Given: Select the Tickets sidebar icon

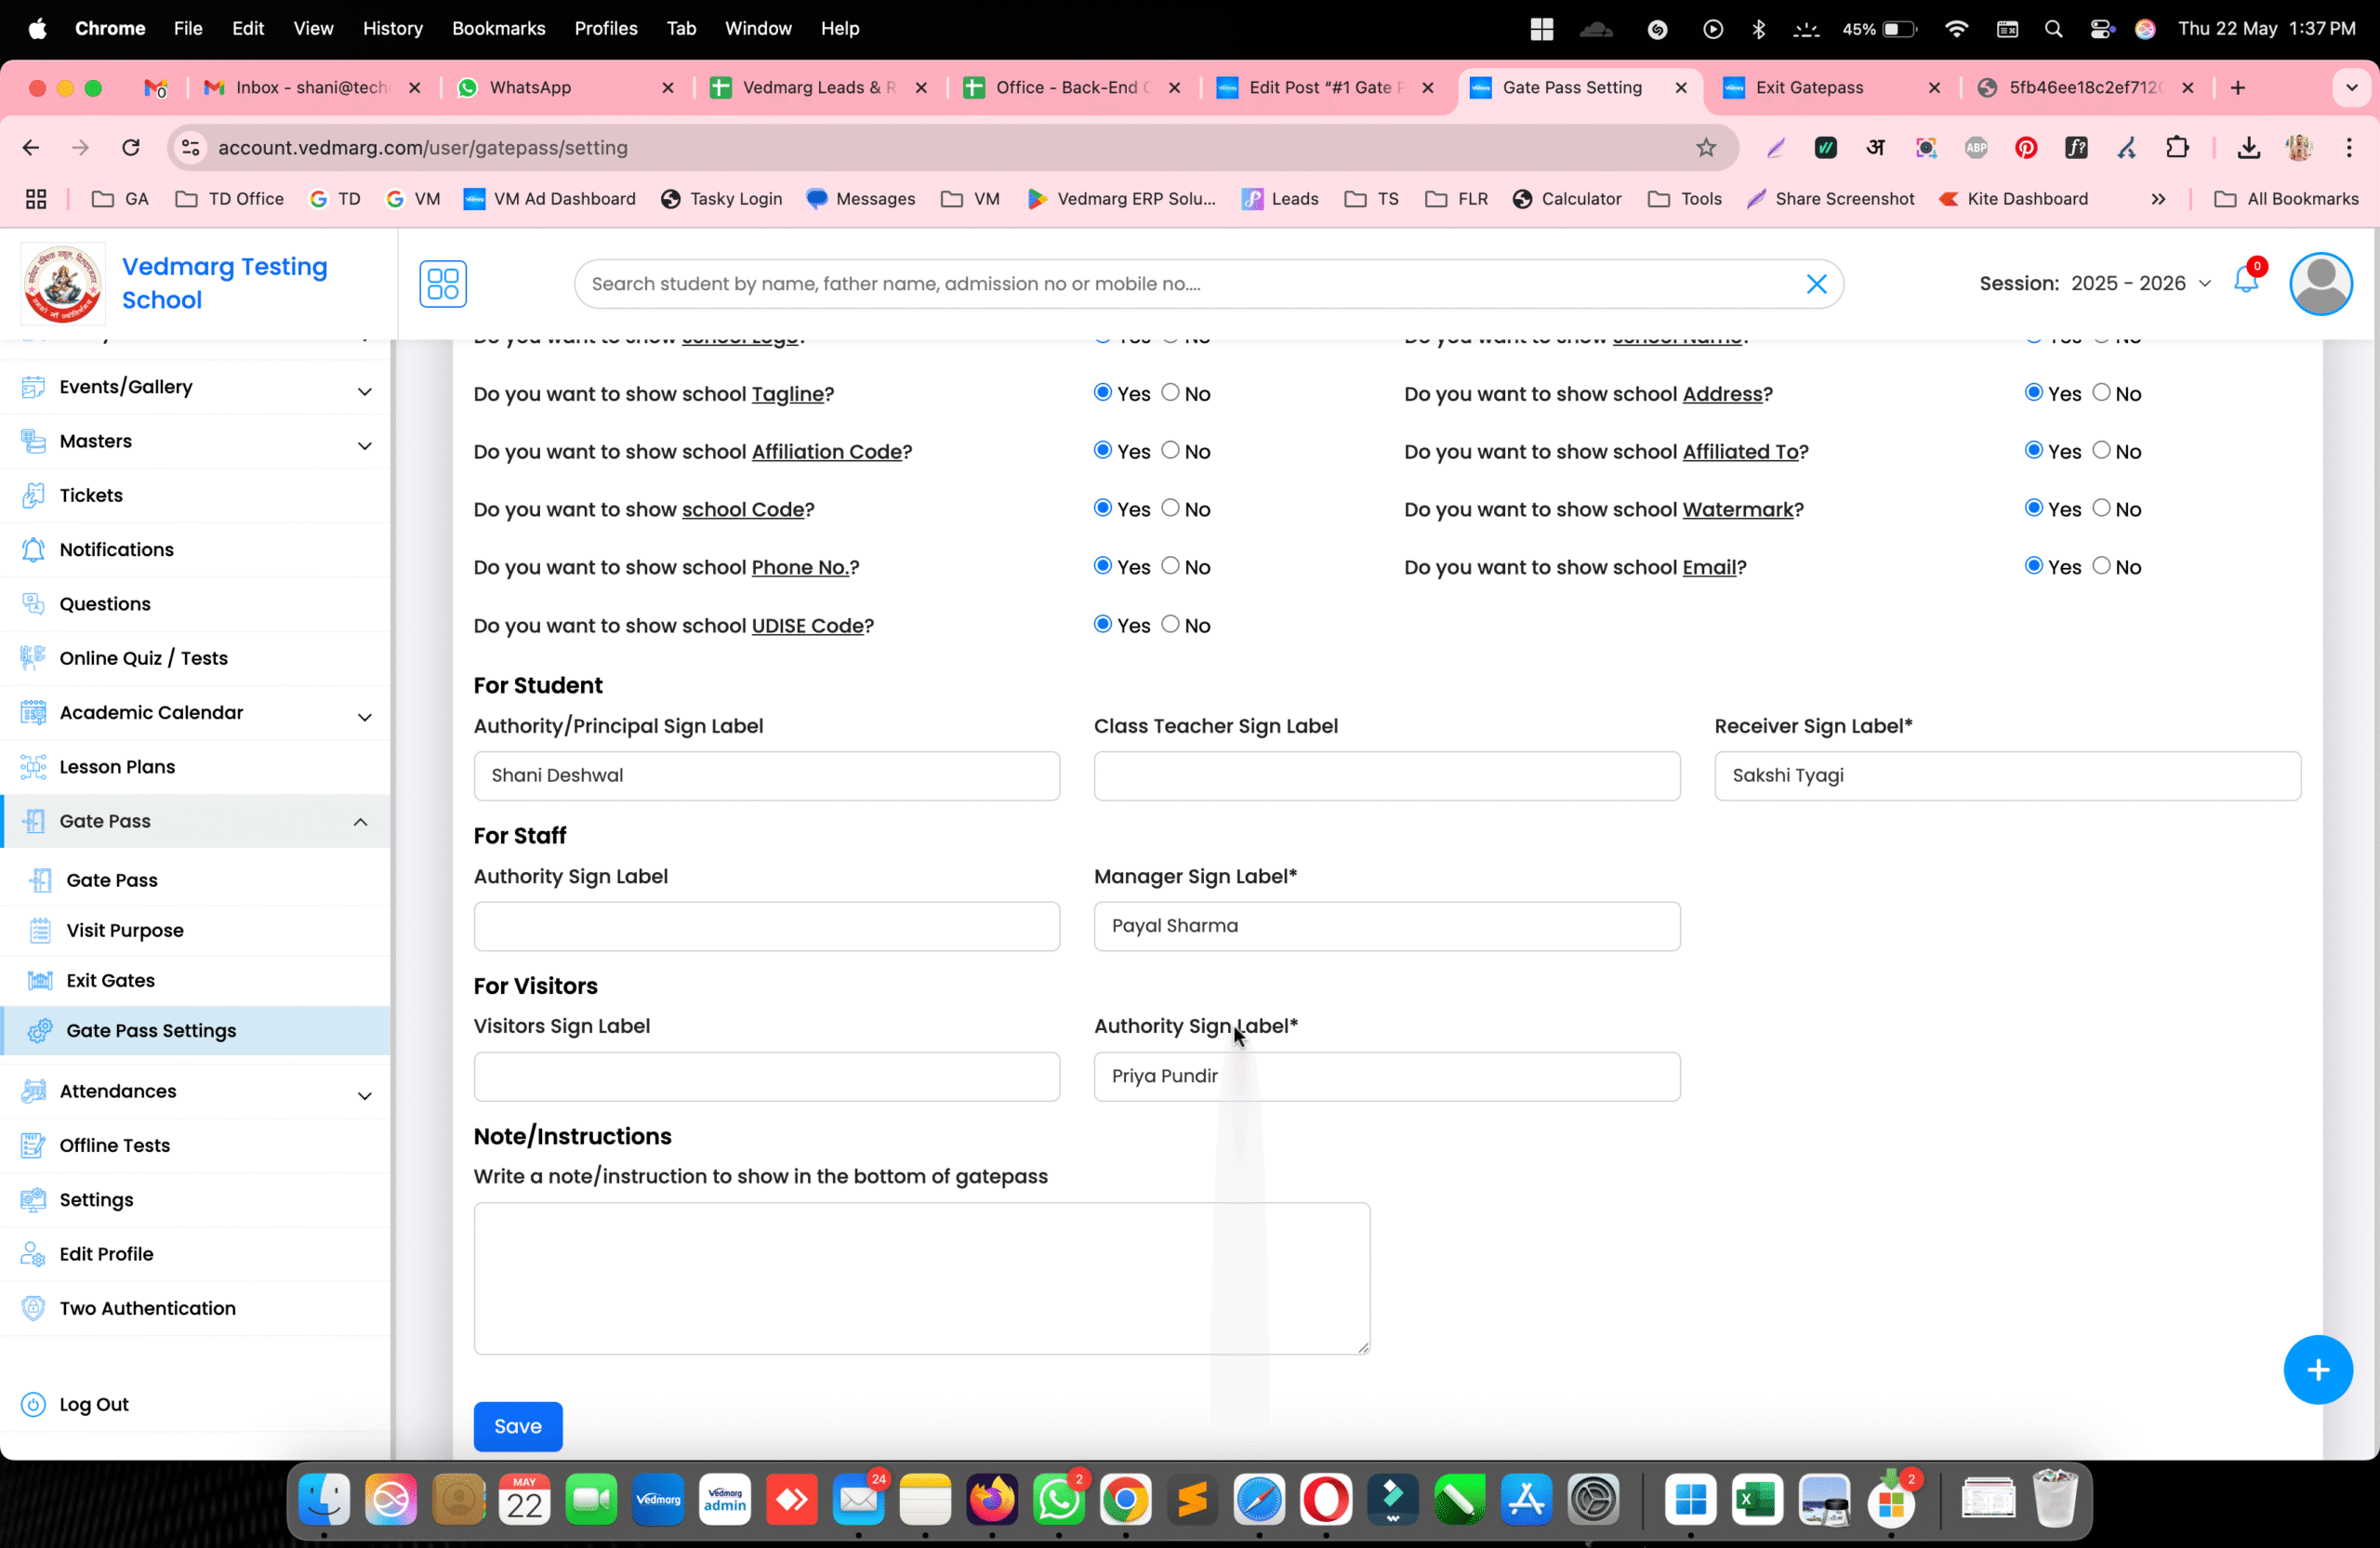Looking at the screenshot, I should coord(35,494).
